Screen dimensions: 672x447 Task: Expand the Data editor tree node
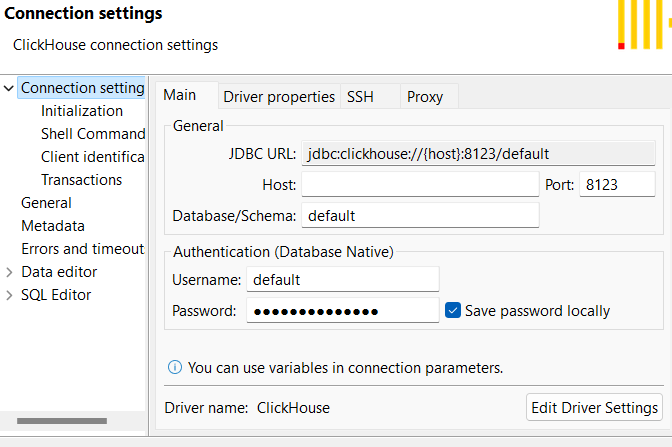point(9,272)
